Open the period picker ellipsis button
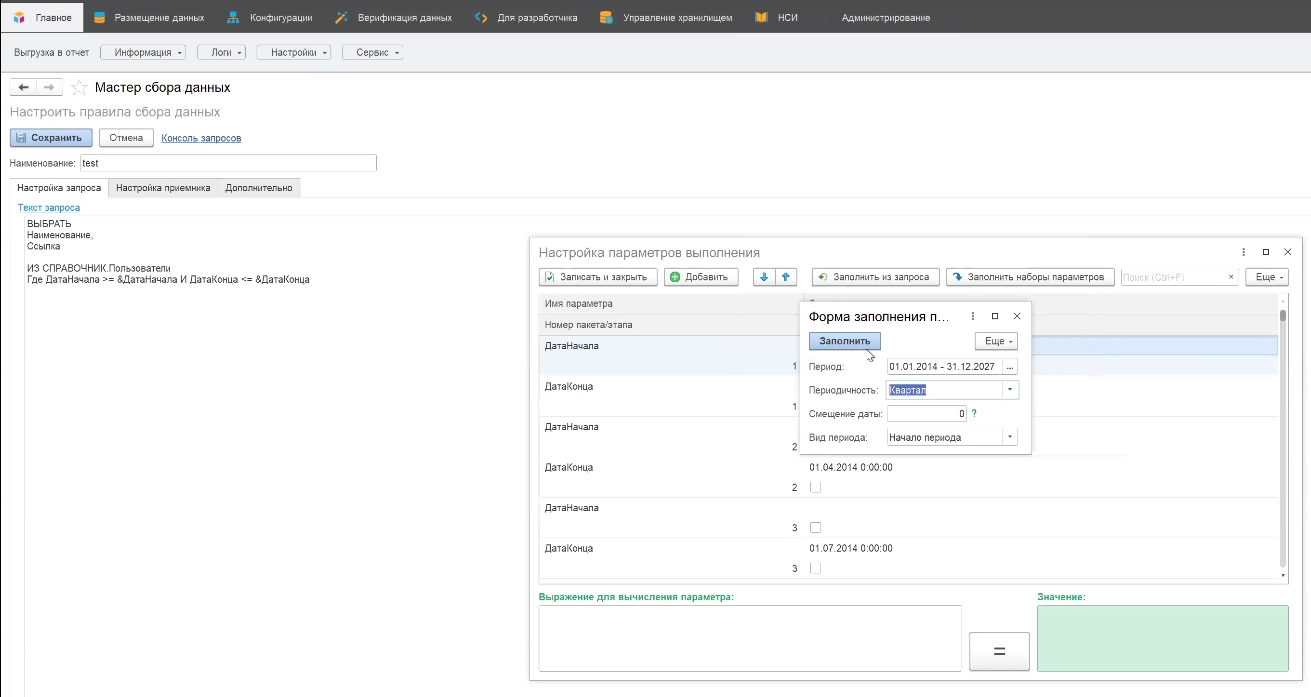The width and height of the screenshot is (1311, 697). [1010, 367]
